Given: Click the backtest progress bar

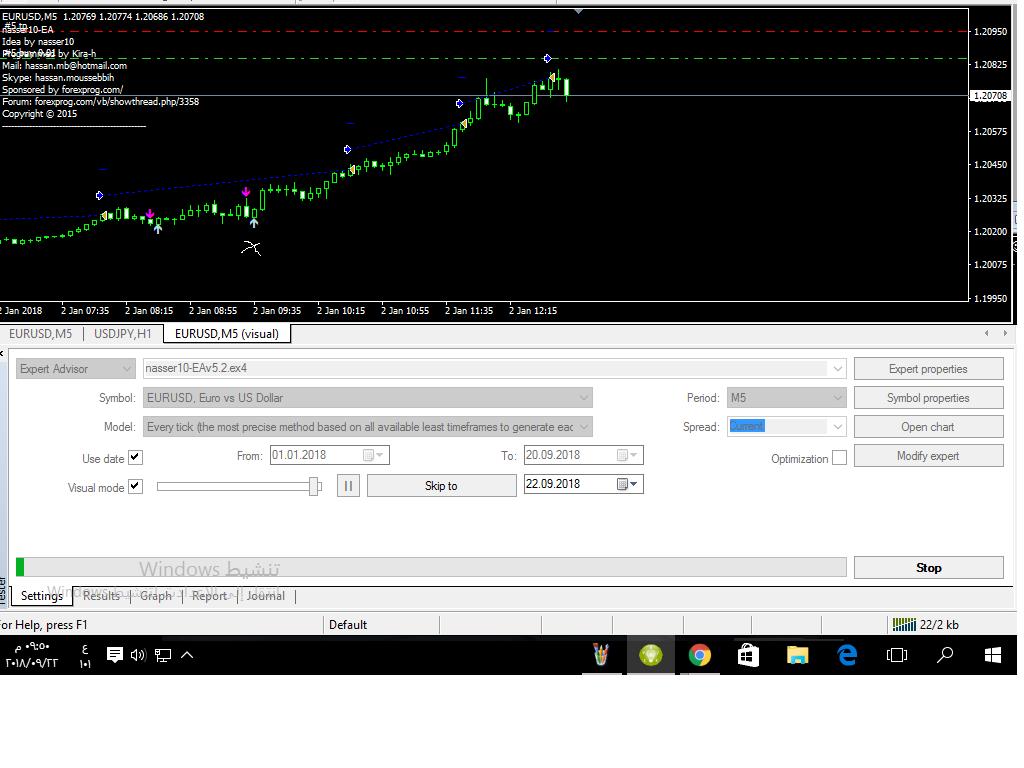Looking at the screenshot, I should pos(431,567).
